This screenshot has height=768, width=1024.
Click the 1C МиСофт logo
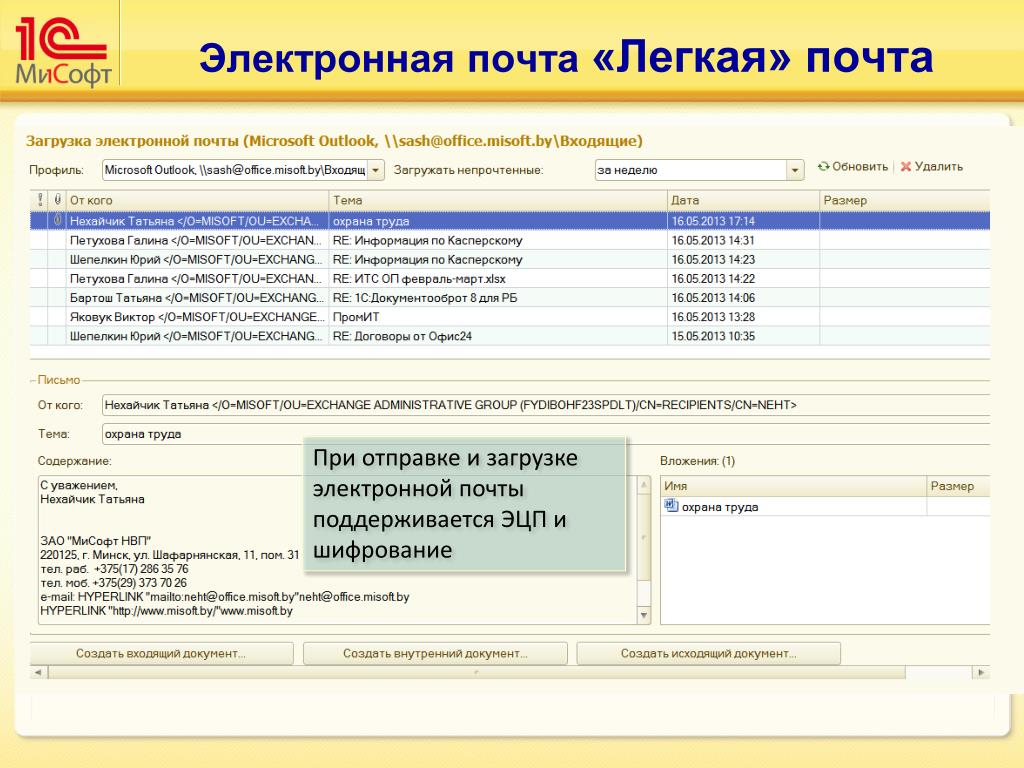coord(63,52)
